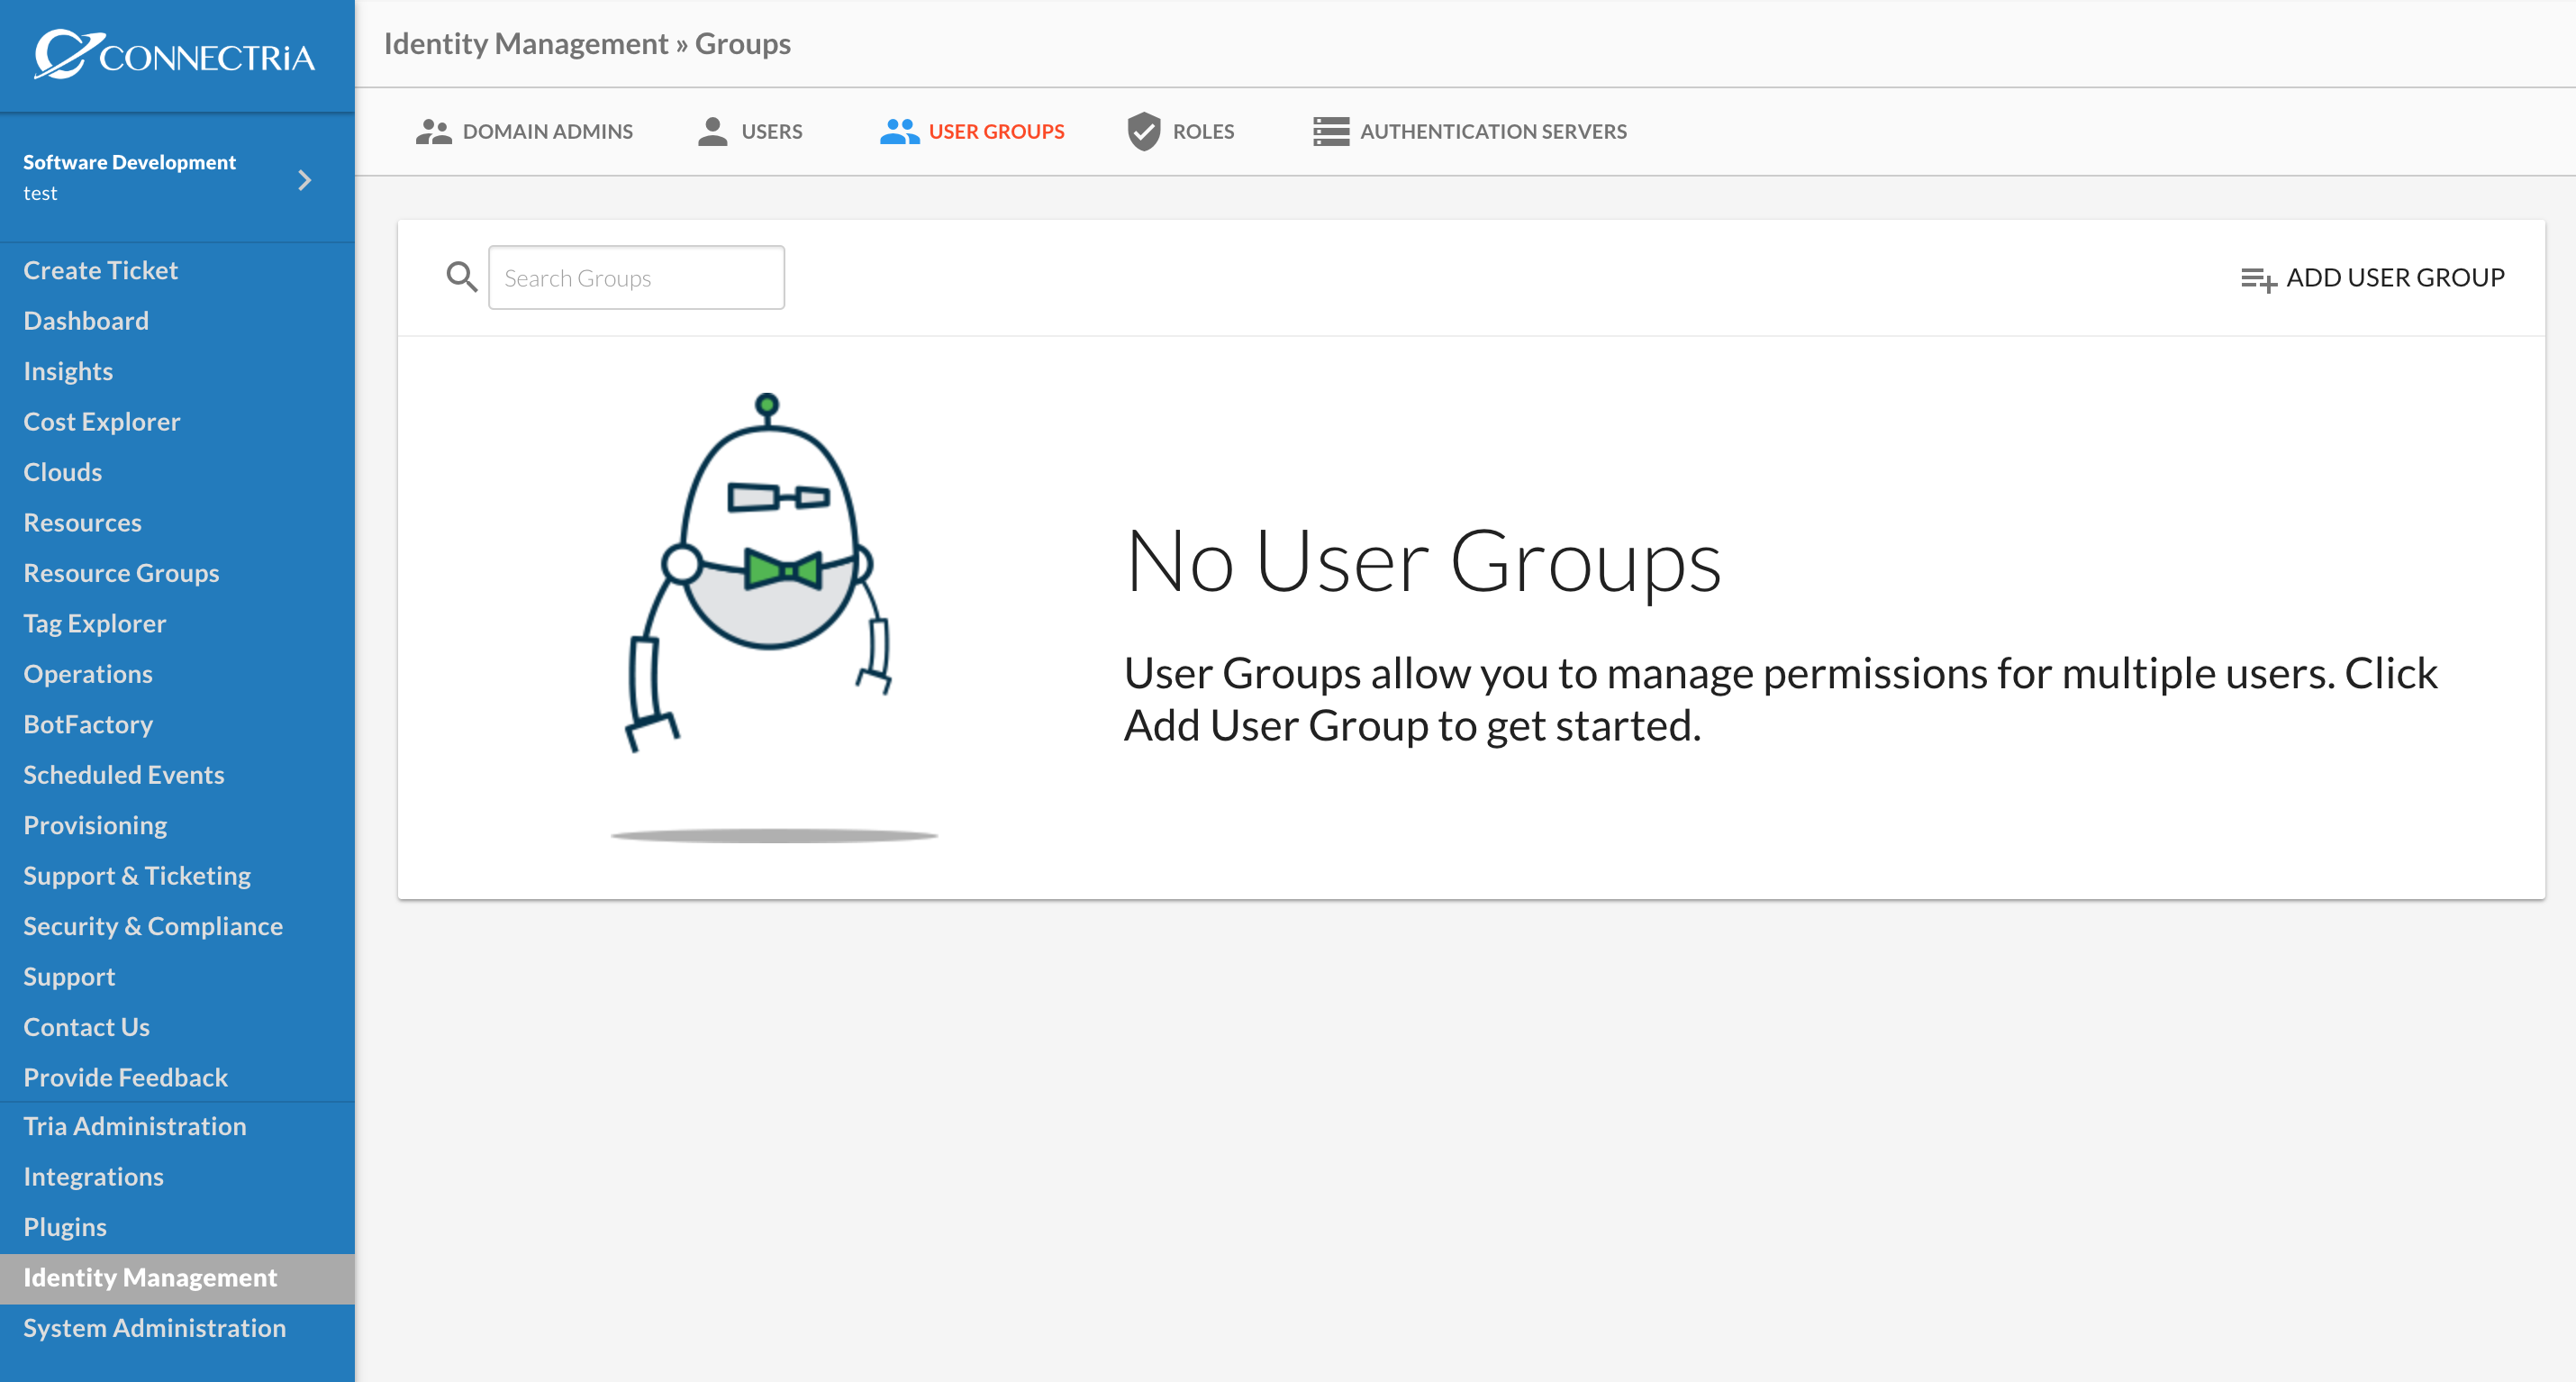This screenshot has width=2576, height=1382.
Task: Open Tria Administration in sidebar
Action: (x=135, y=1126)
